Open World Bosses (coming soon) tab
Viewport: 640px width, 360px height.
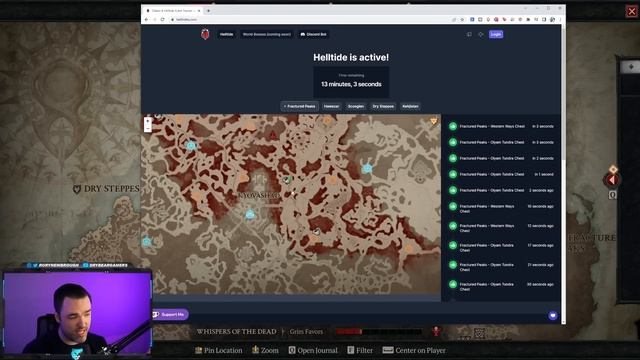click(x=267, y=34)
